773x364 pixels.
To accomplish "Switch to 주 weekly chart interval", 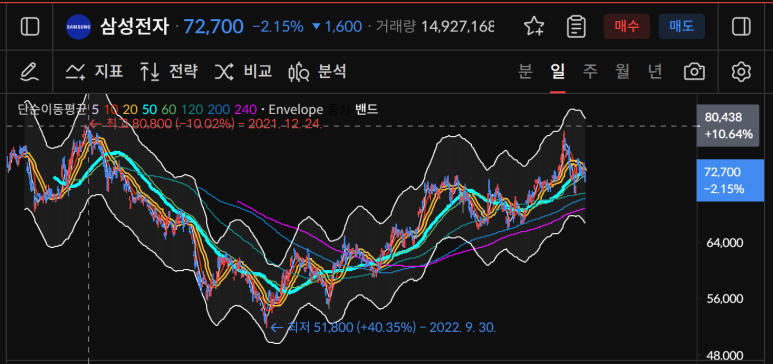I will pyautogui.click(x=590, y=72).
